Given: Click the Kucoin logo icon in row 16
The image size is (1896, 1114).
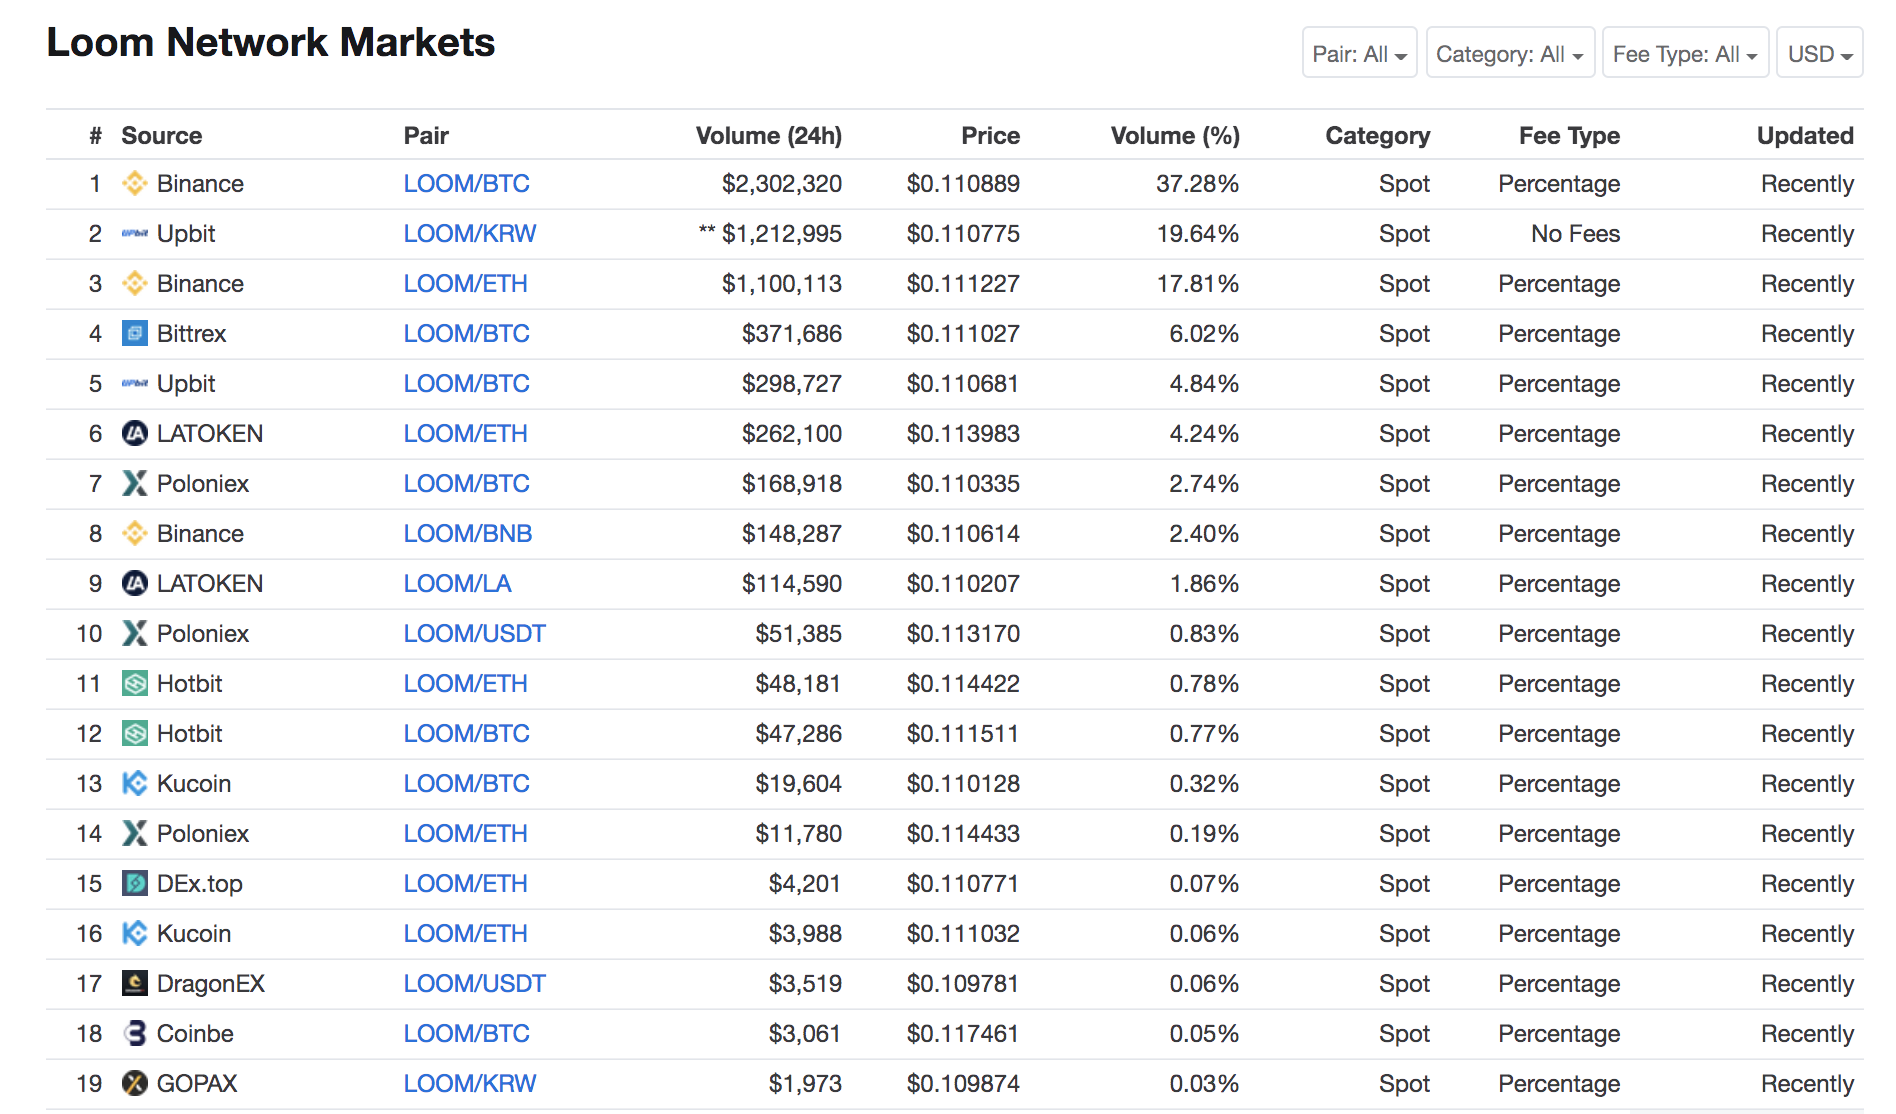Looking at the screenshot, I should (x=135, y=933).
